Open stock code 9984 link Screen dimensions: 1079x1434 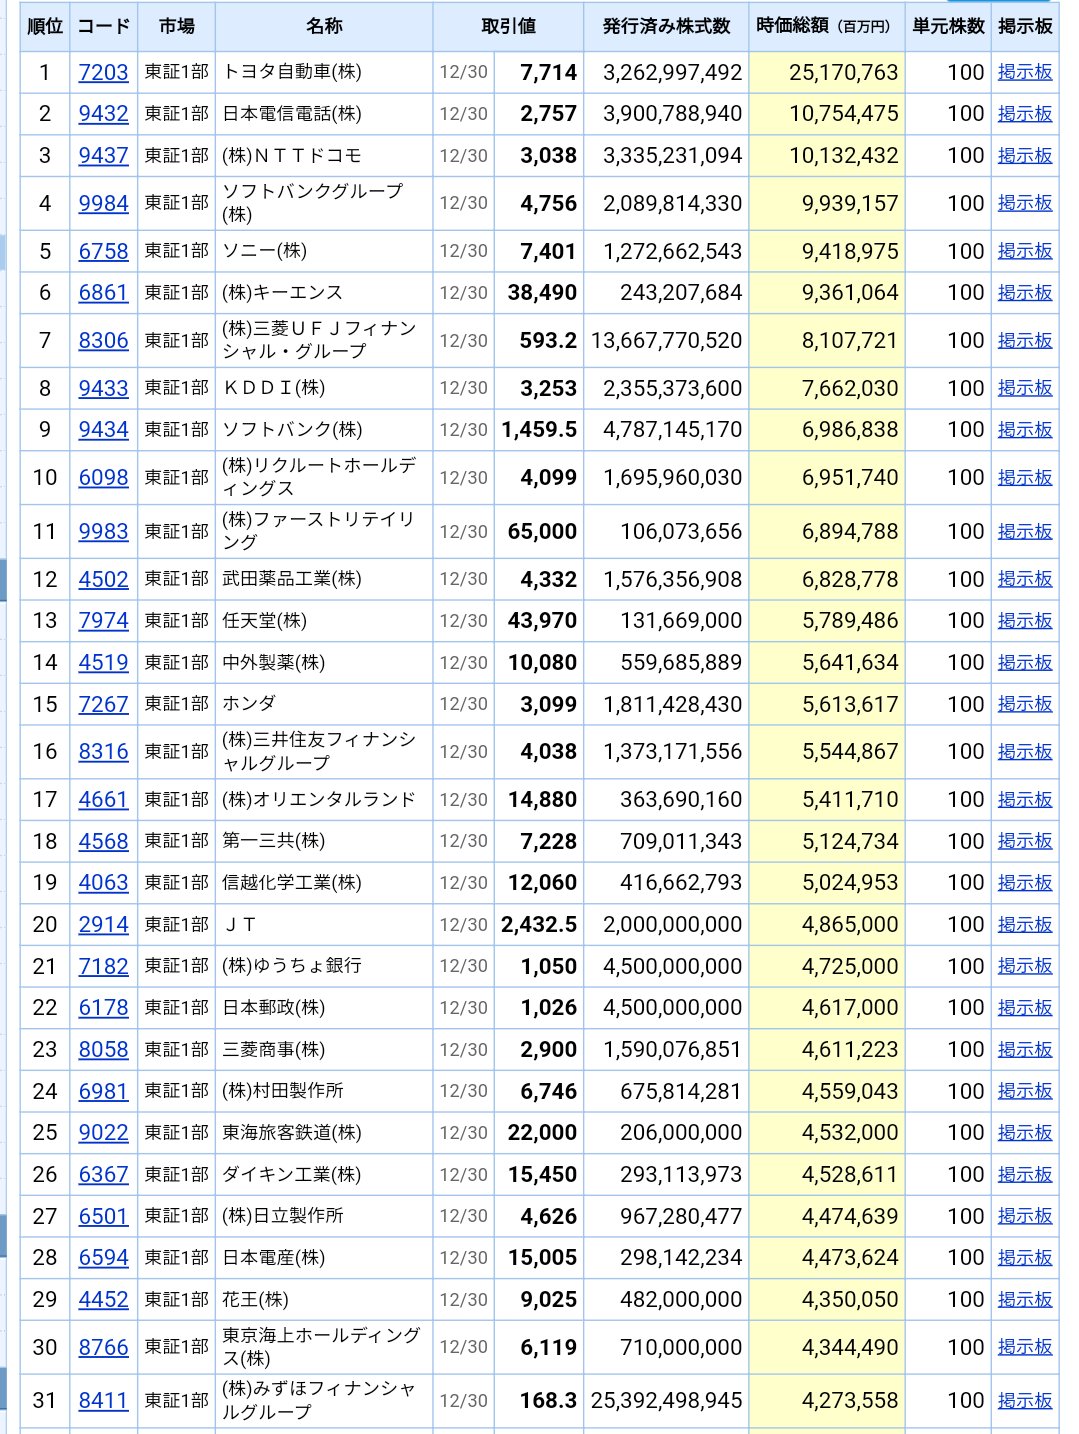(104, 203)
